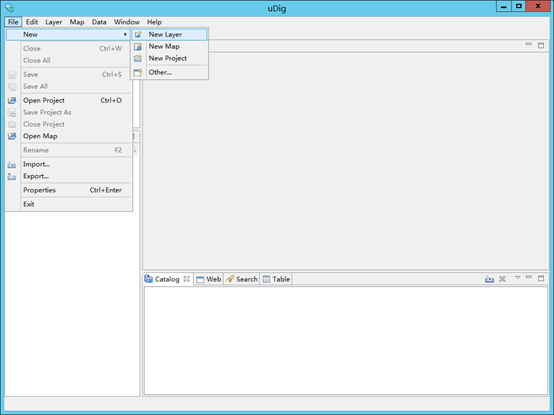Switch to the Search tab

click(242, 279)
